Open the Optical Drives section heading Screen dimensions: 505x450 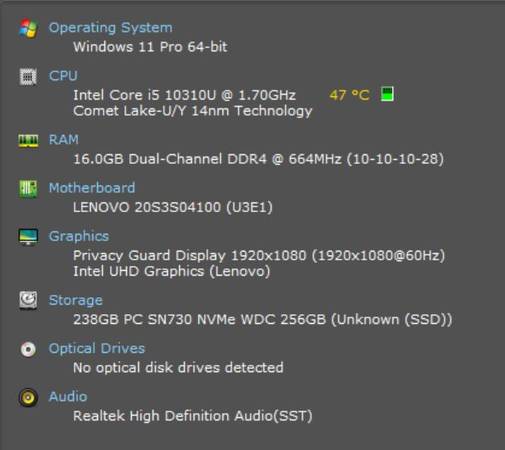click(97, 349)
